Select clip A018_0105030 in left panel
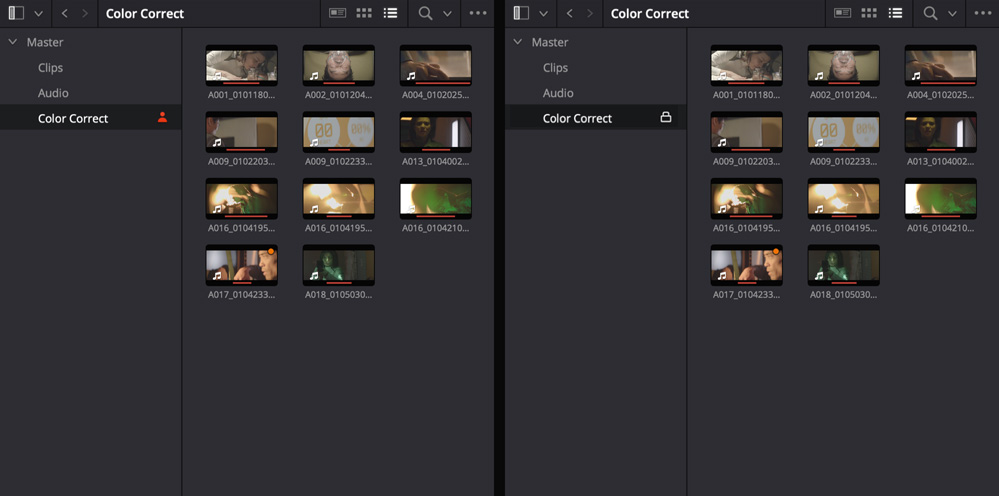999x496 pixels. [x=338, y=266]
